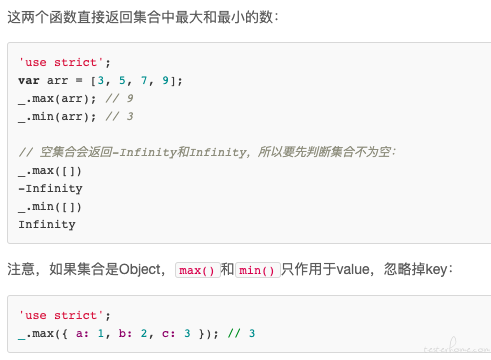Click the _.min([]) code line

point(50,207)
